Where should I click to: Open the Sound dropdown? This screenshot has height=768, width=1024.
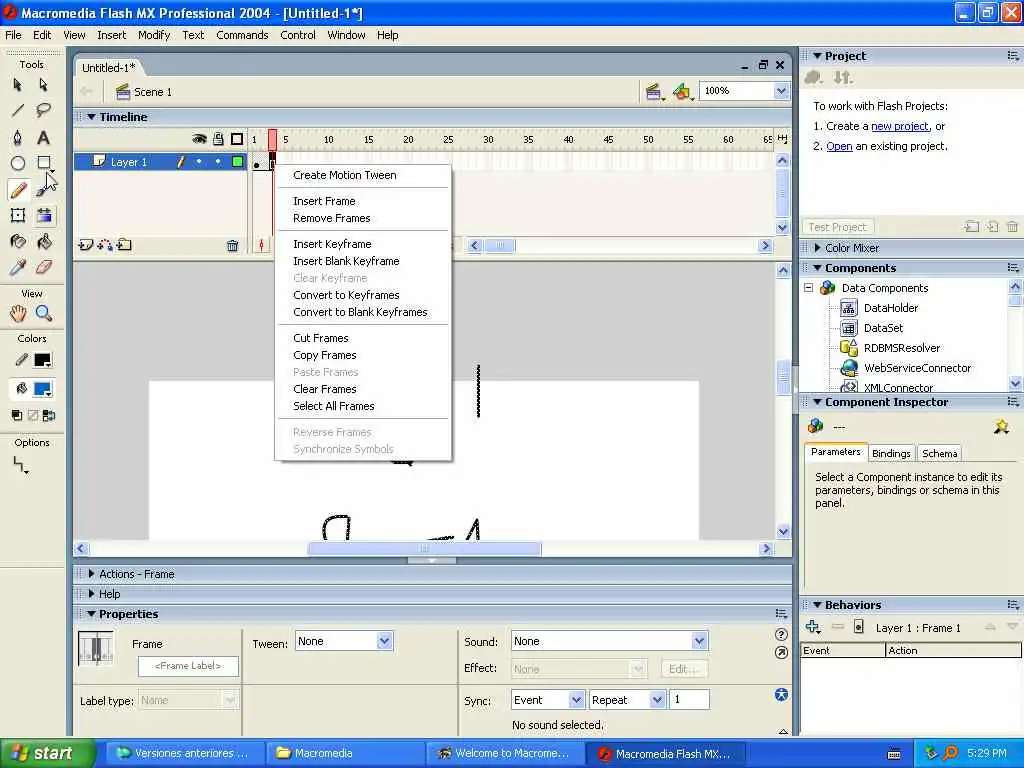point(699,641)
